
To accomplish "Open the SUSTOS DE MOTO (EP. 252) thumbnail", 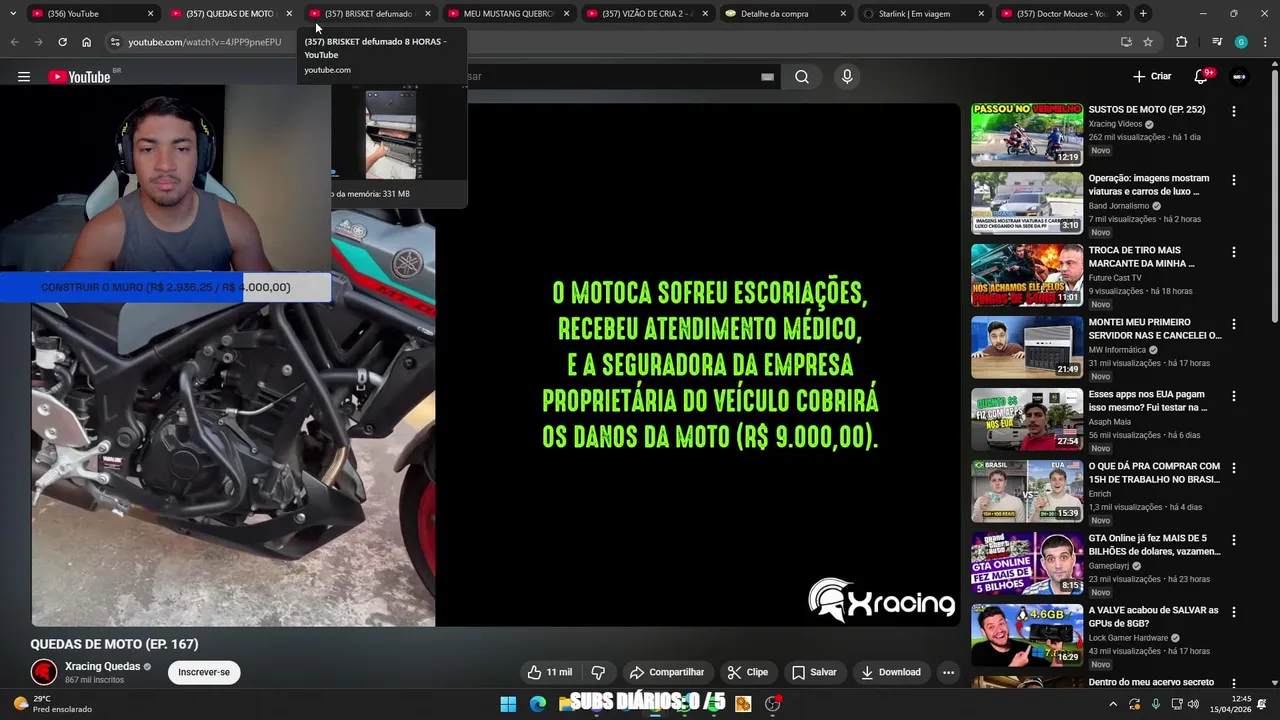I will (x=1027, y=134).
